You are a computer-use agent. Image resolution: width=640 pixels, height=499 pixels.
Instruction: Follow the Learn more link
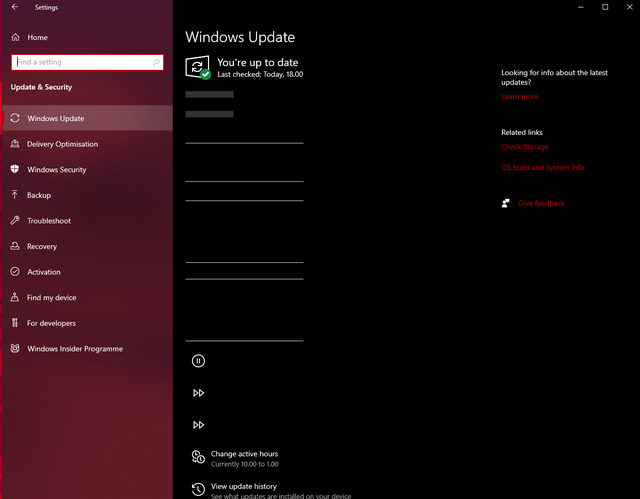click(520, 97)
